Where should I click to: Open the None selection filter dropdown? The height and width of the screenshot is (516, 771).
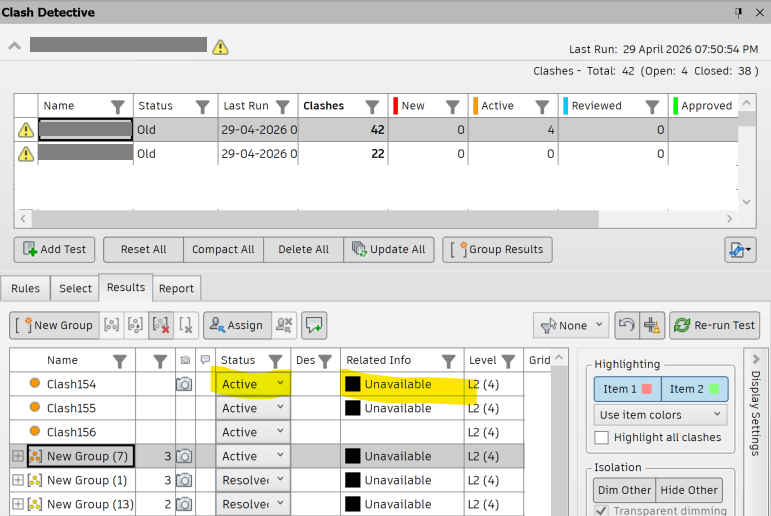pos(571,325)
